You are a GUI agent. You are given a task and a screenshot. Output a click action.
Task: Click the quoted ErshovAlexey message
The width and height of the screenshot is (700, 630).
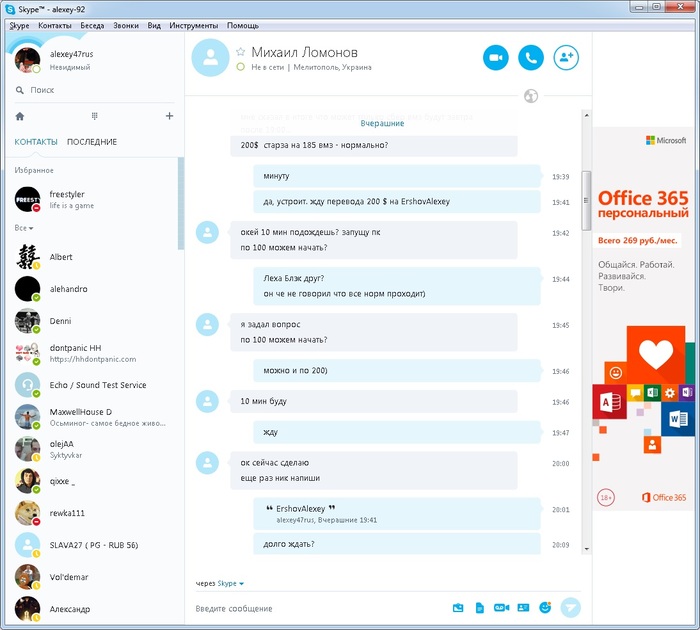coord(396,513)
